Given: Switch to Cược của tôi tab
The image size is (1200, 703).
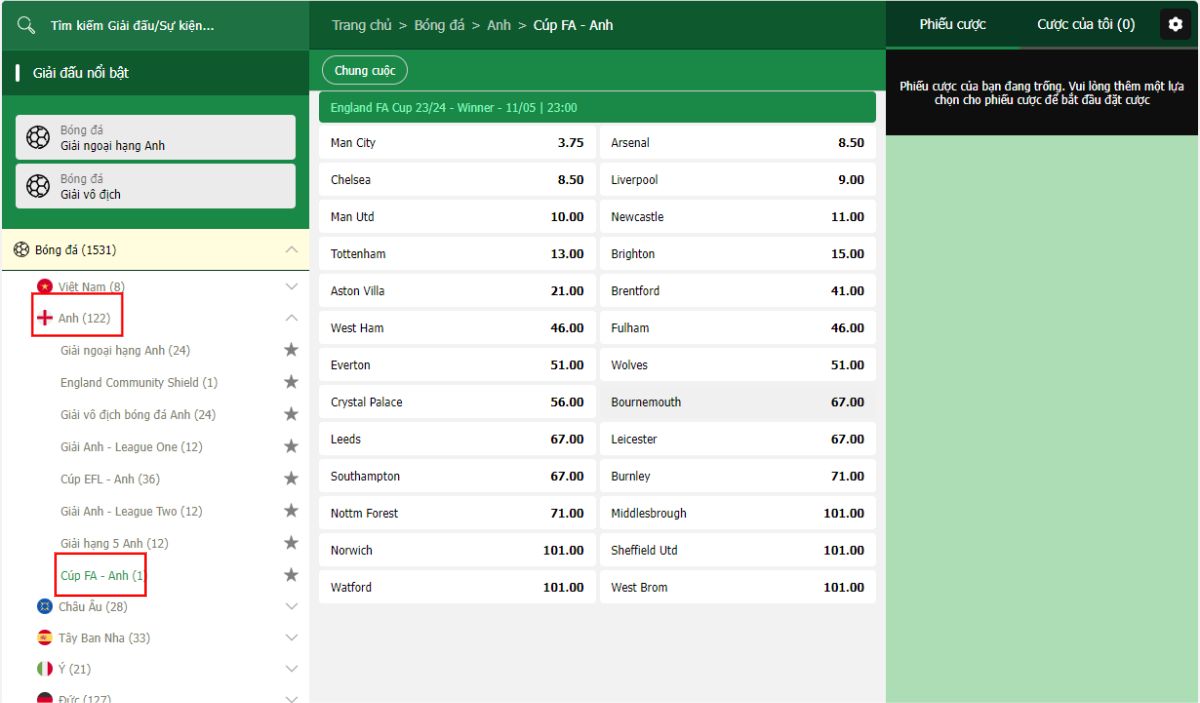Looking at the screenshot, I should coord(1085,25).
